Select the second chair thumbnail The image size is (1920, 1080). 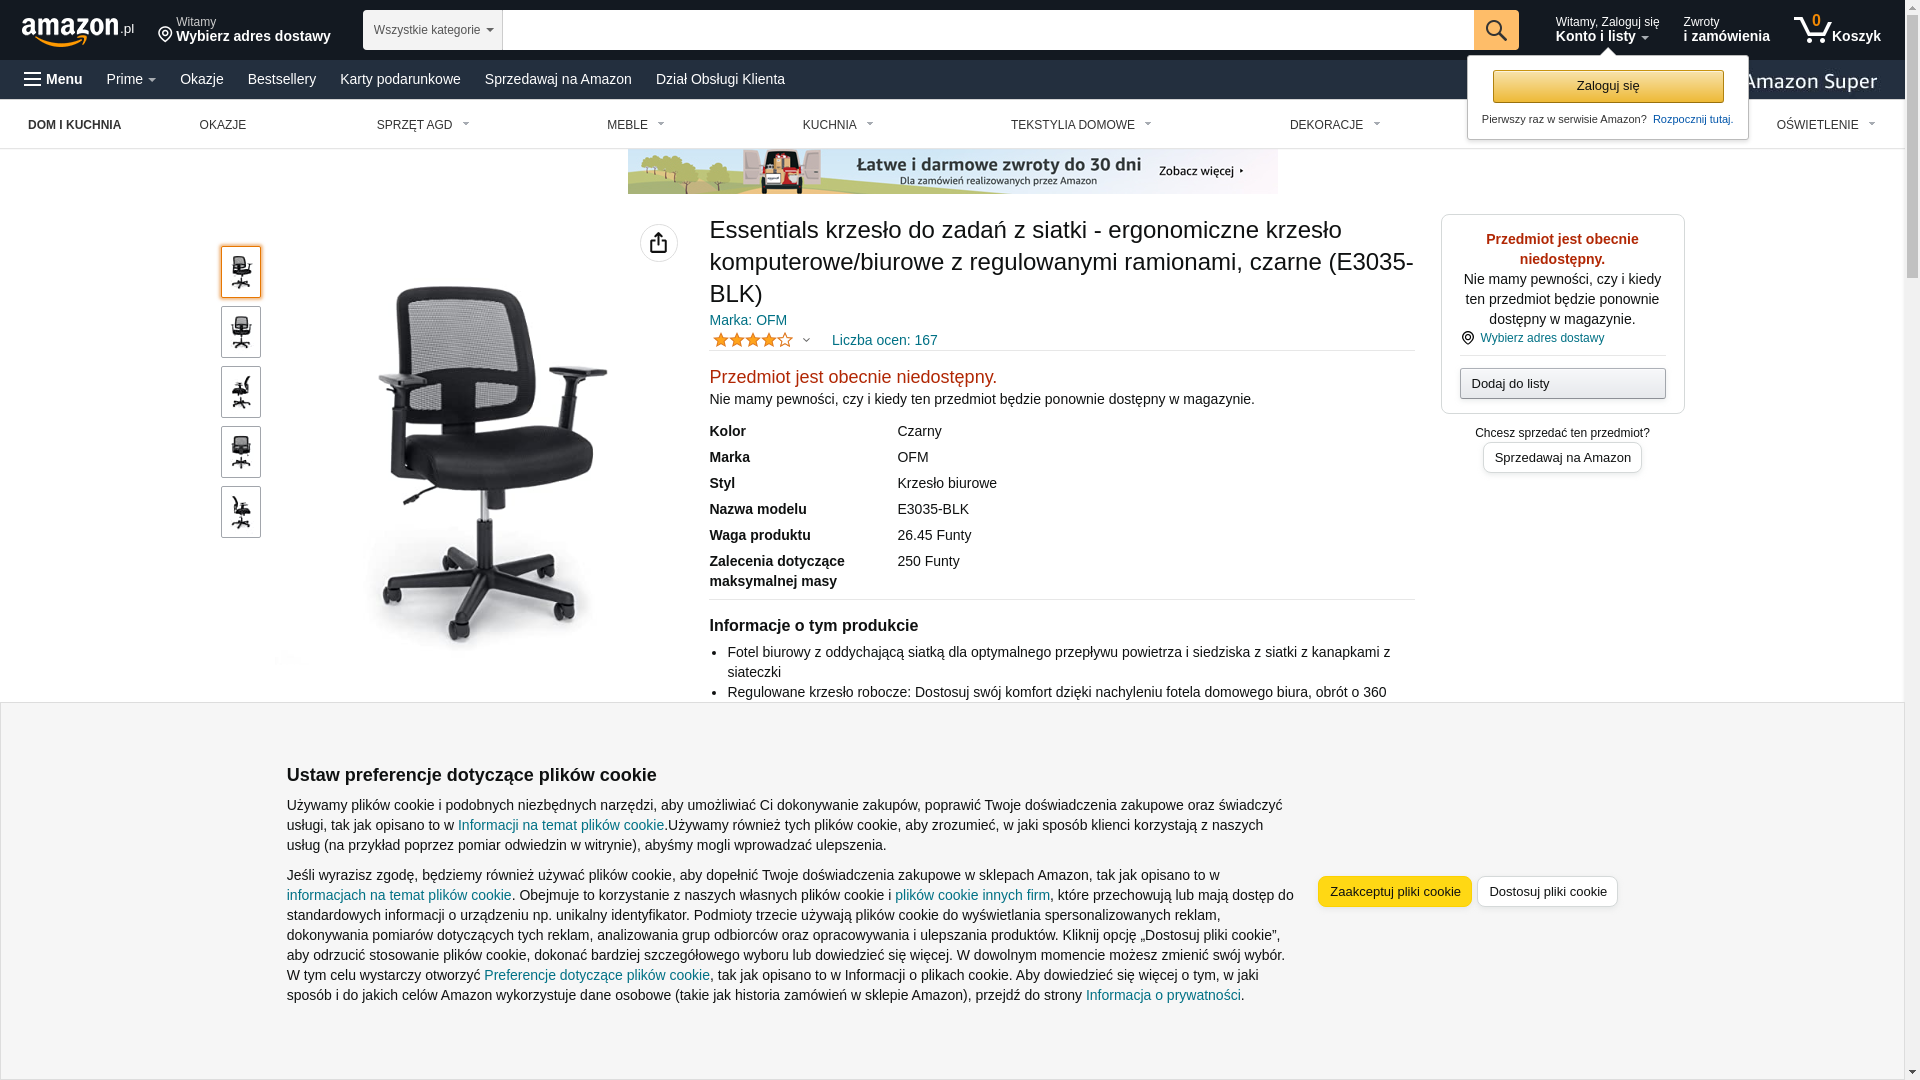coord(241,332)
